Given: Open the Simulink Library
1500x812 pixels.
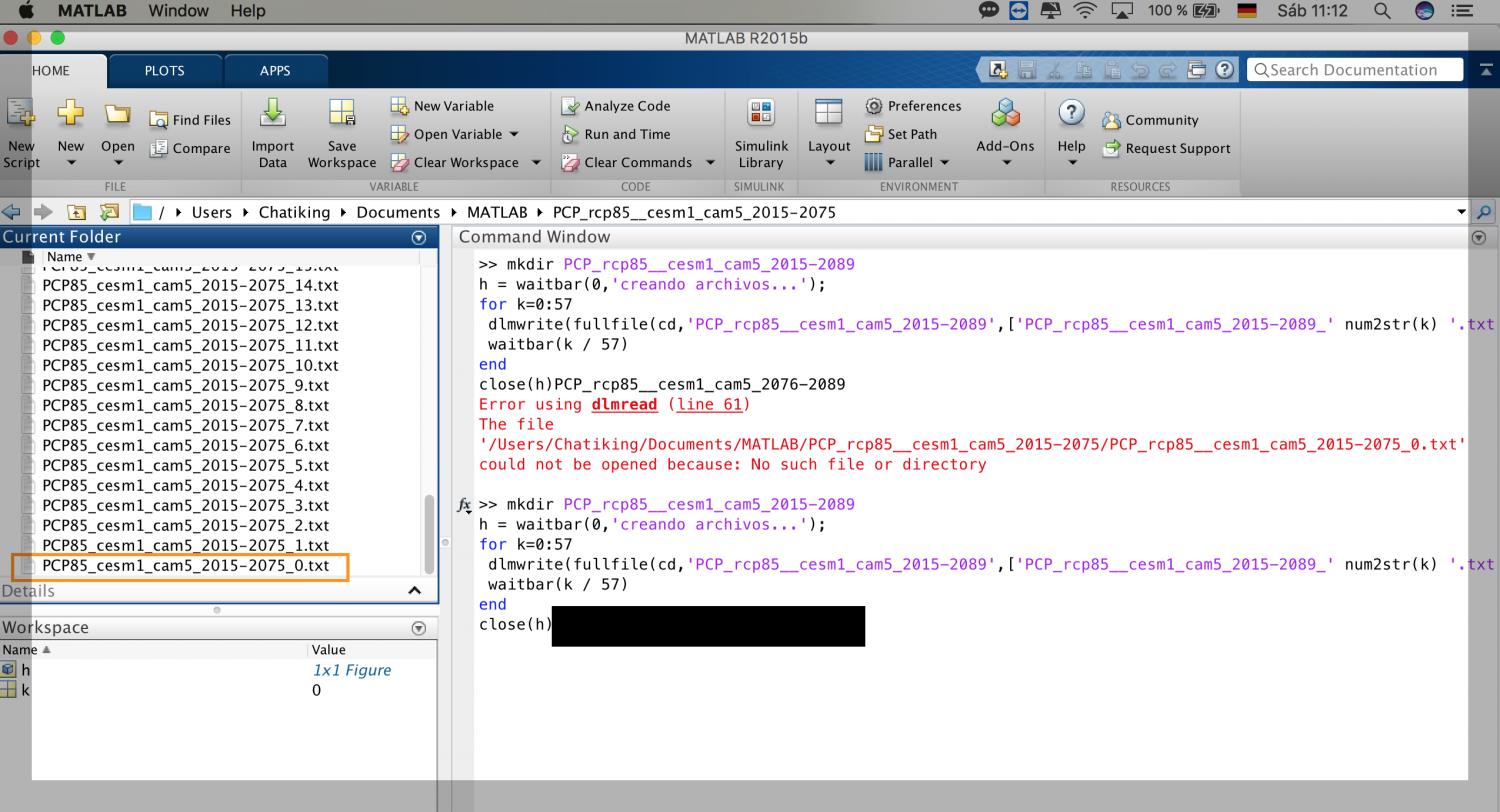Looking at the screenshot, I should pyautogui.click(x=761, y=134).
